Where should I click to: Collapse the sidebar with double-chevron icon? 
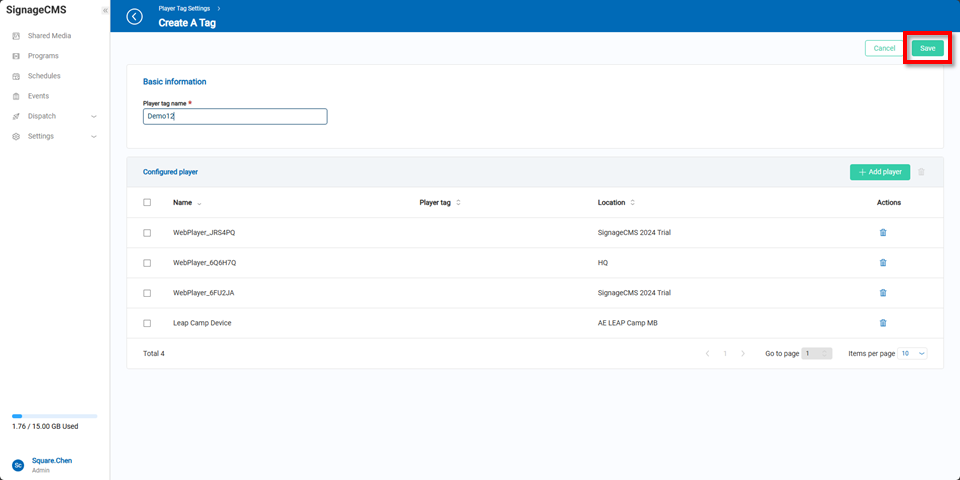coord(105,10)
